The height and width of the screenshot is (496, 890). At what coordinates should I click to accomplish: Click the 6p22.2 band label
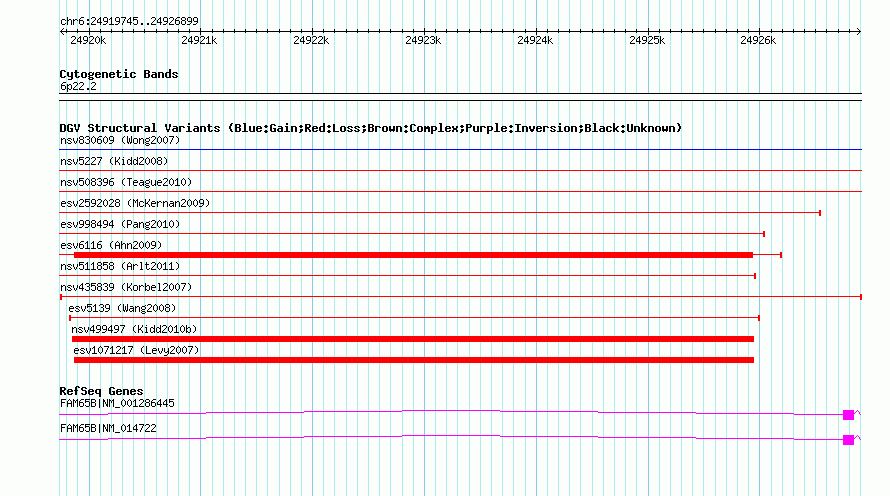(x=78, y=86)
